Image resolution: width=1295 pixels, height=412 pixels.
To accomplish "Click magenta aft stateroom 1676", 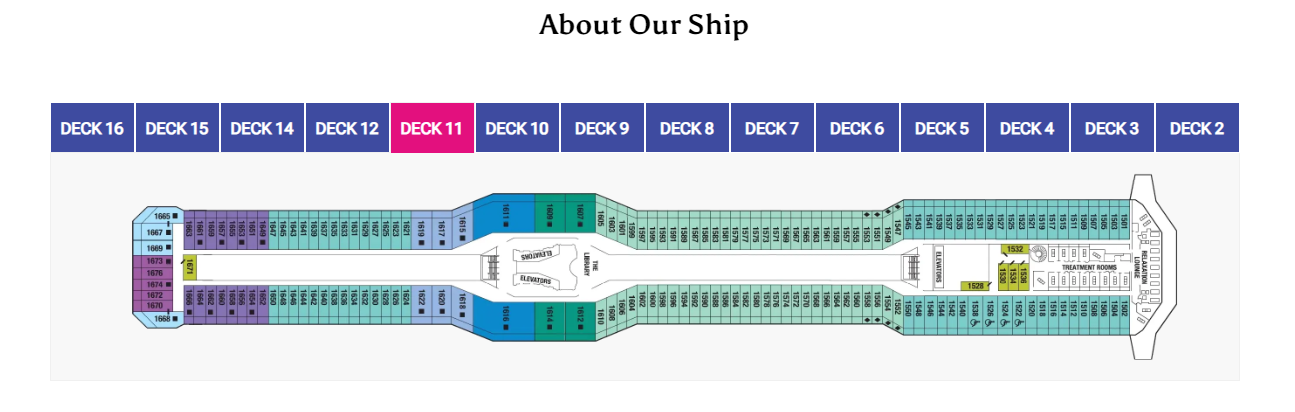I will click(154, 273).
